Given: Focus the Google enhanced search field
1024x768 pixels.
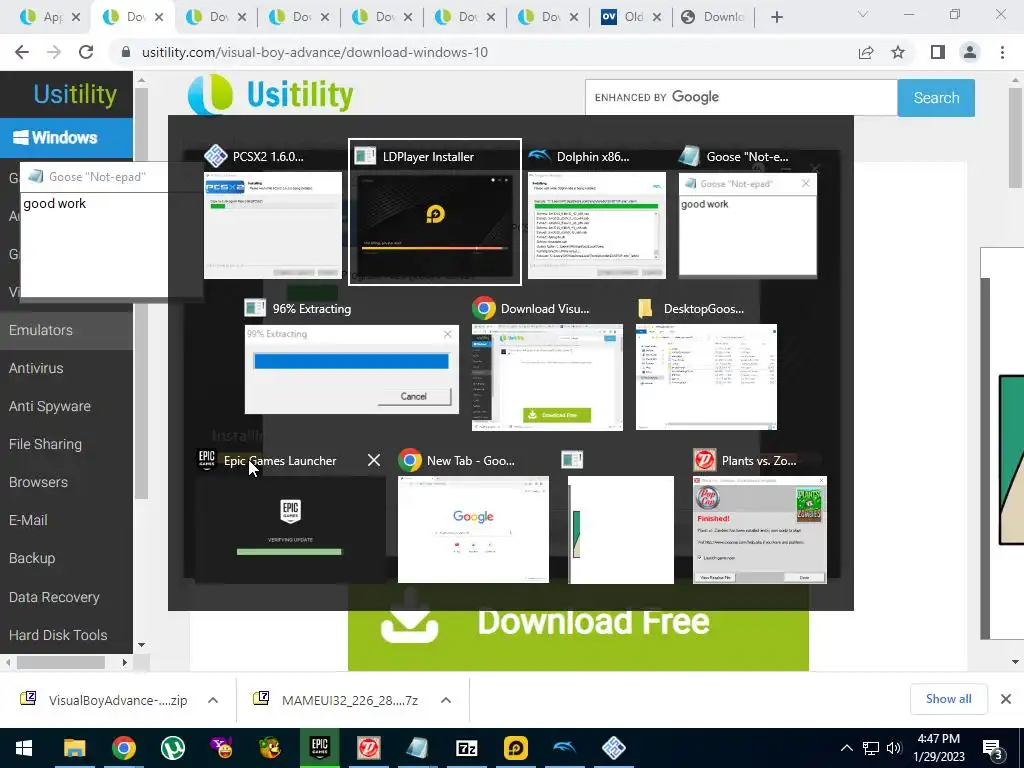Looking at the screenshot, I should 741,97.
